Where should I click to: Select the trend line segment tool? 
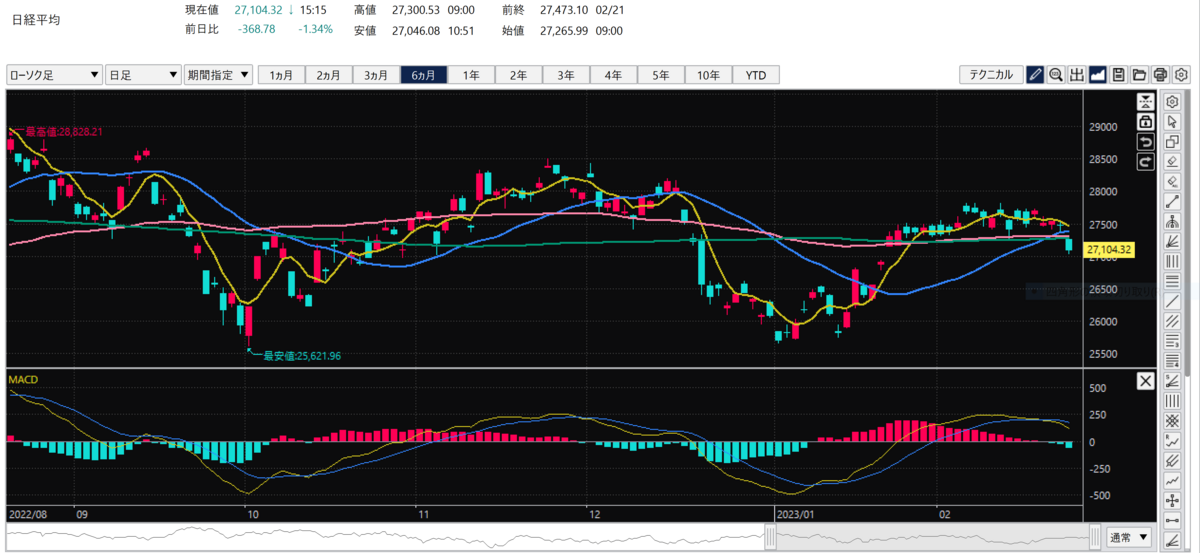(x=1173, y=201)
